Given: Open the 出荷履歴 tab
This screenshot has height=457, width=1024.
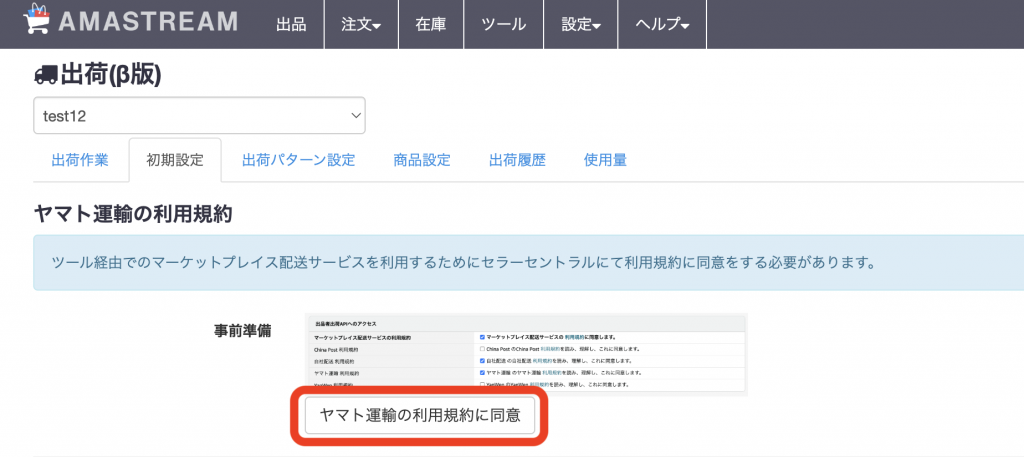Looking at the screenshot, I should (x=517, y=160).
